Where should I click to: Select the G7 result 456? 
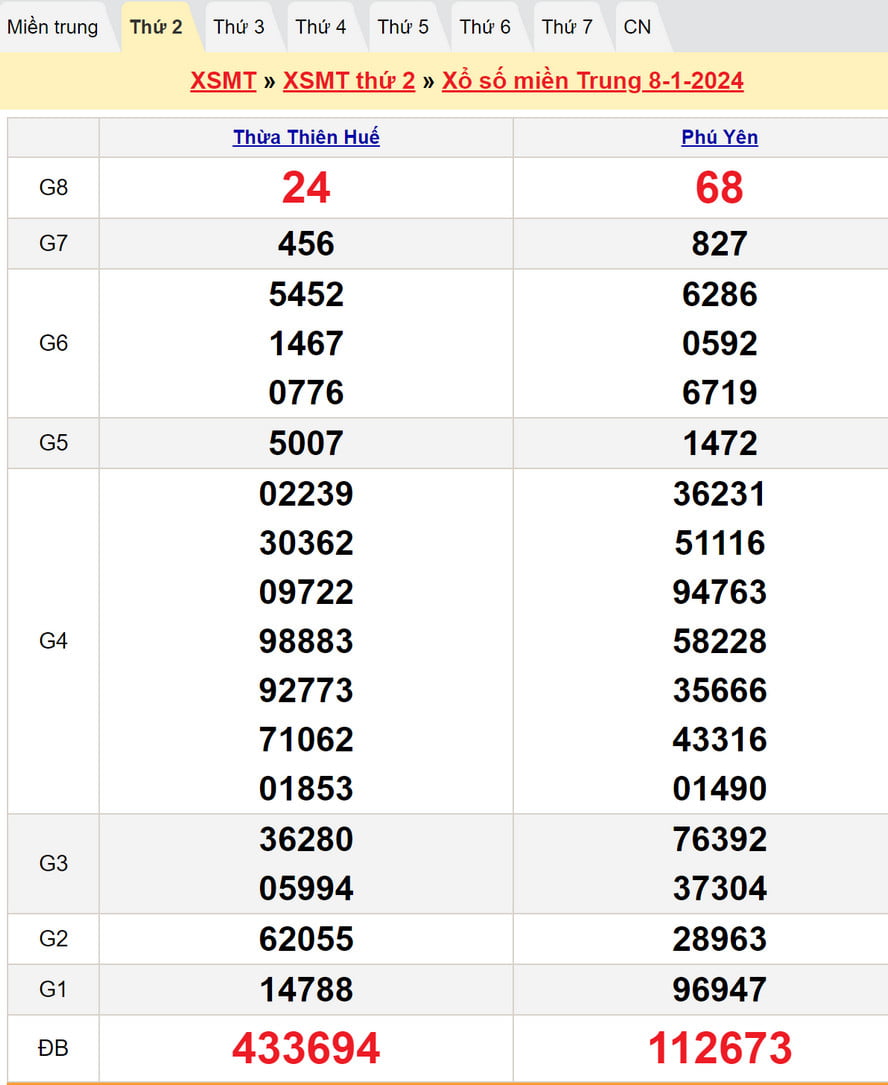[x=306, y=244]
